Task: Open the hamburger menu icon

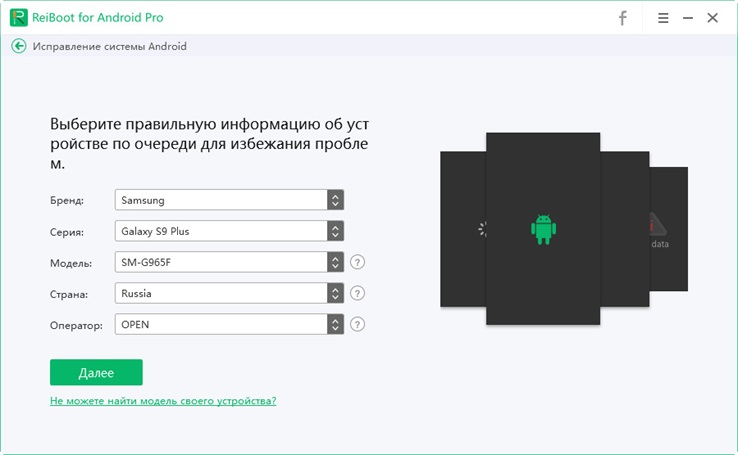Action: pos(663,18)
